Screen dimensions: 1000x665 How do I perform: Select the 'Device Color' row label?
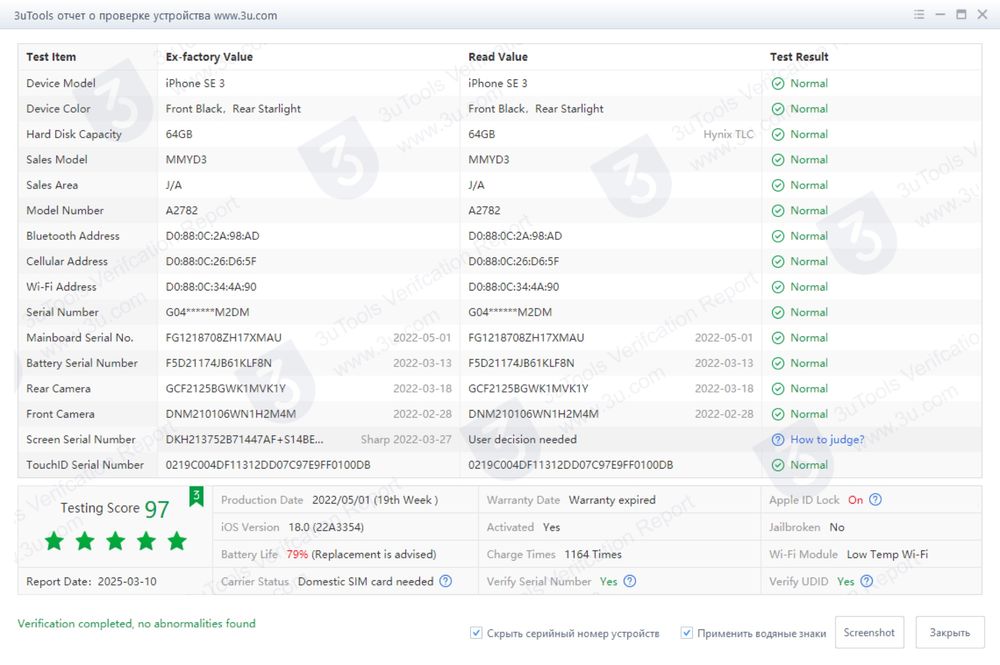(x=58, y=108)
